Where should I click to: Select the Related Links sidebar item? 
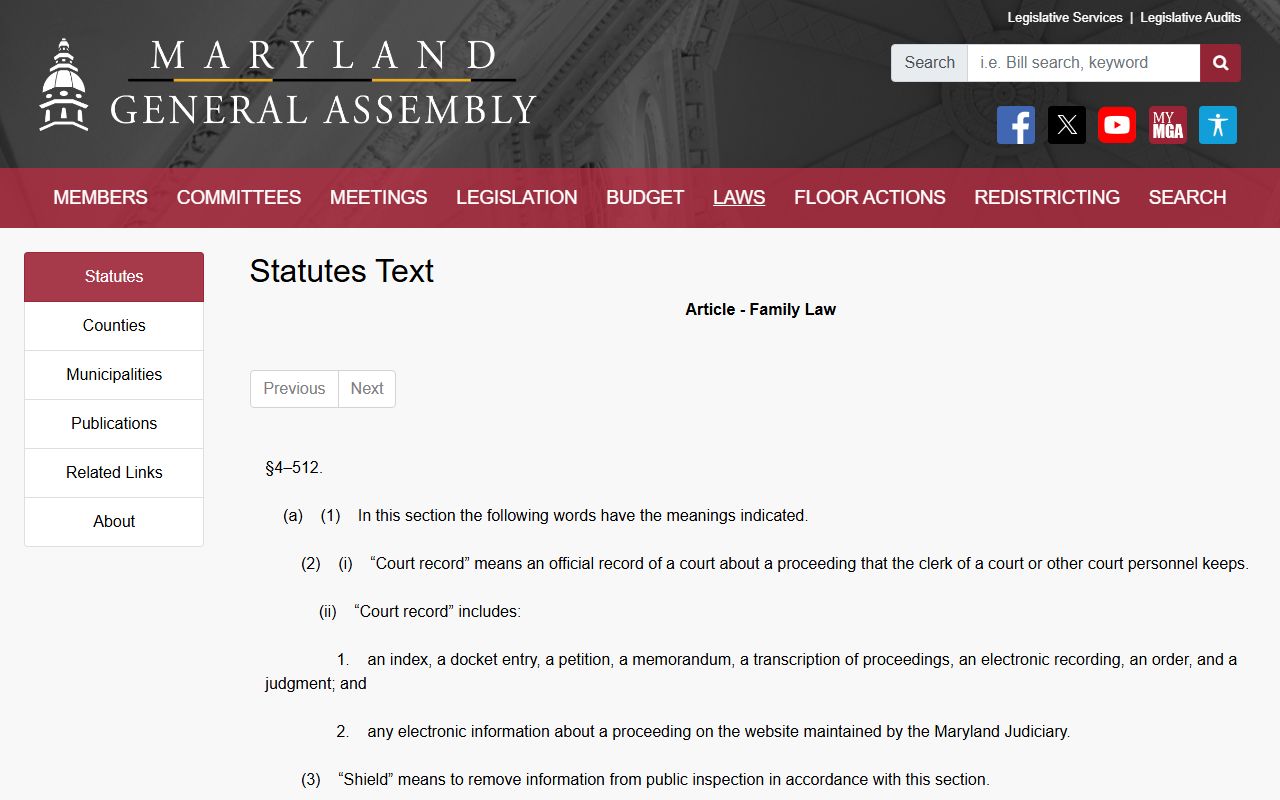coord(114,473)
